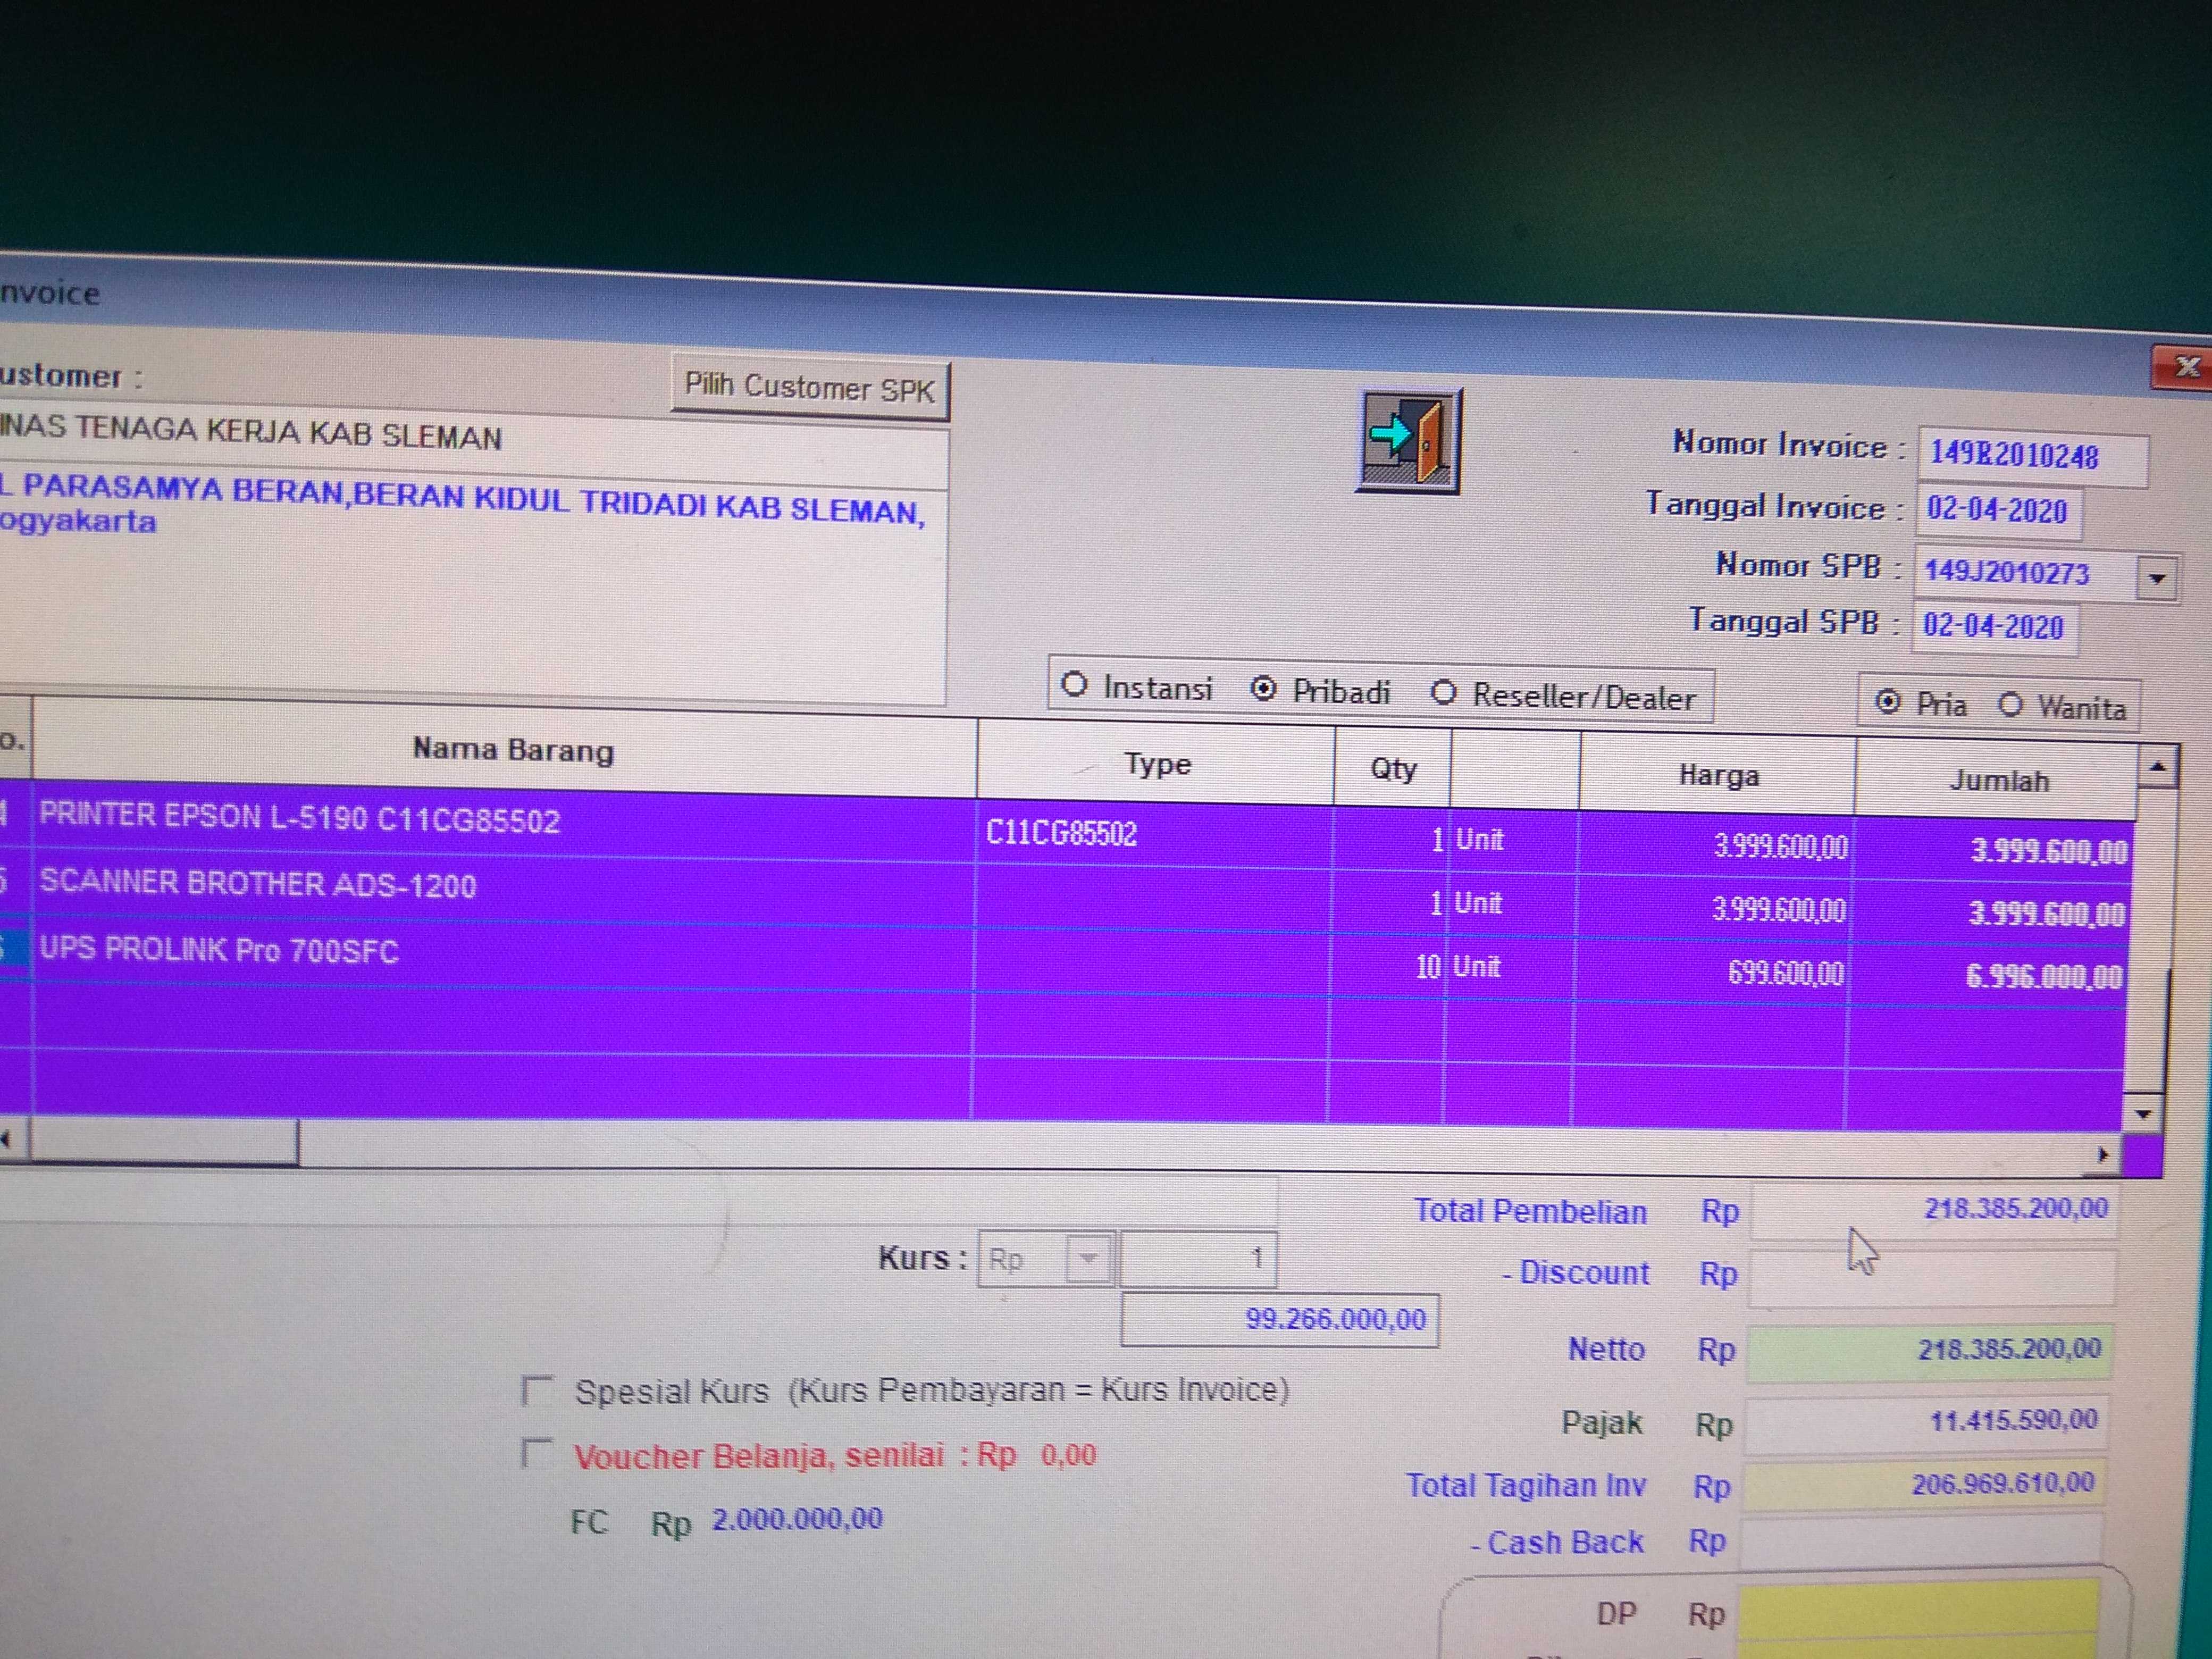Enable Spesial Kurs checkbox
This screenshot has width=2212, height=1659.
tap(538, 1389)
